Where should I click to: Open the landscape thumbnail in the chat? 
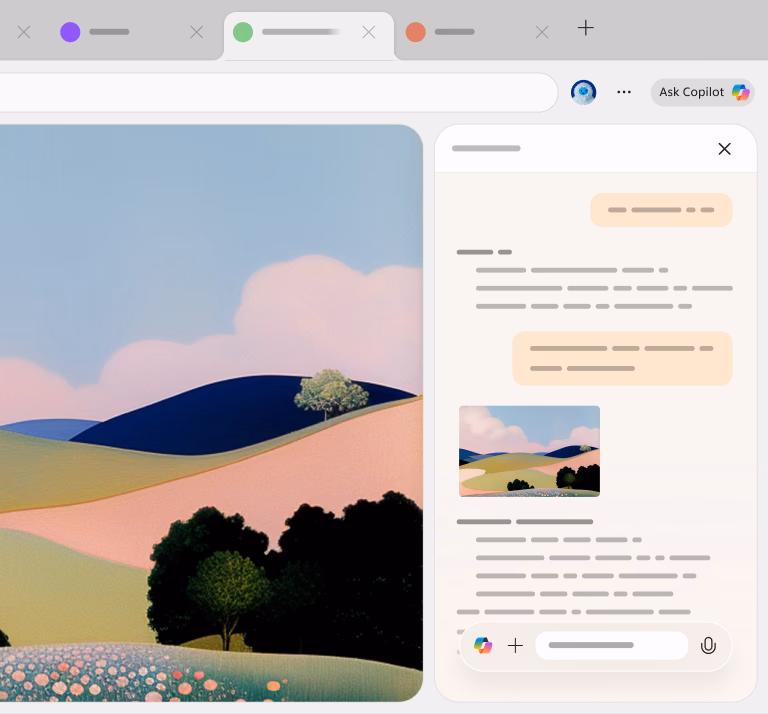click(529, 451)
